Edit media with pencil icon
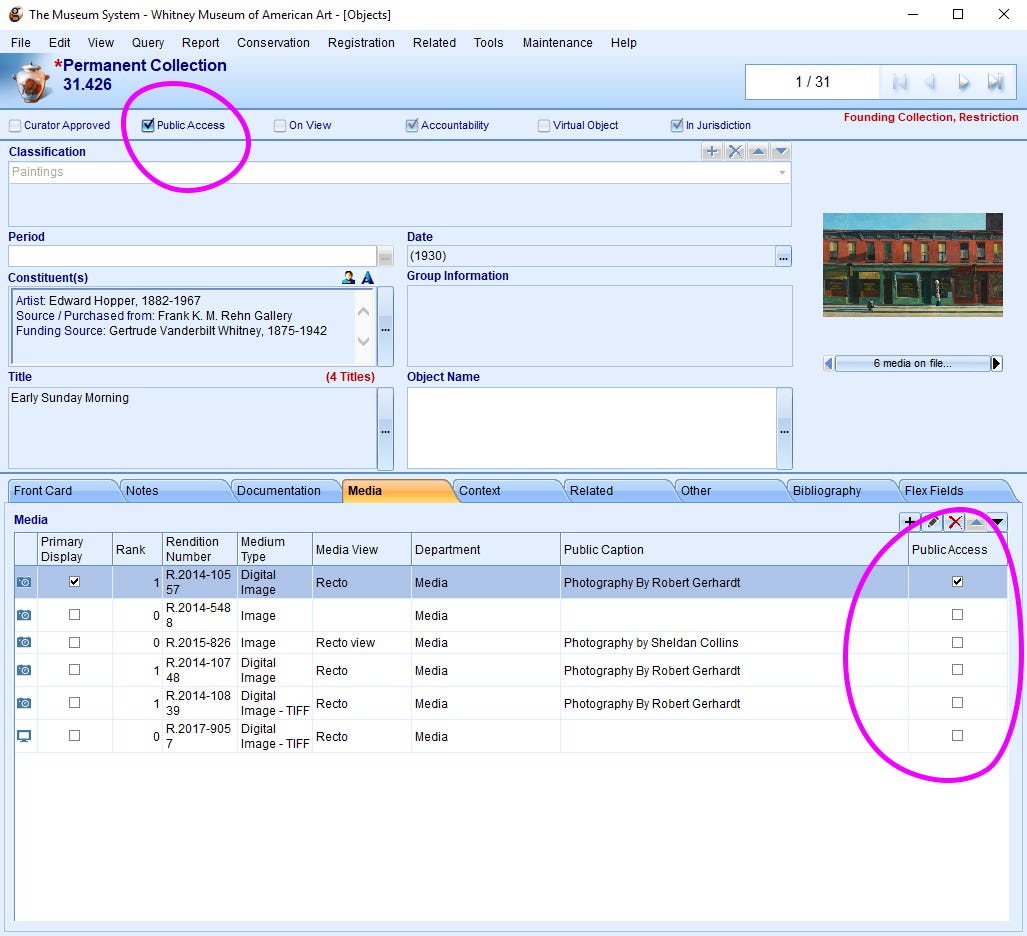This screenshot has height=936, width=1027. click(x=932, y=522)
